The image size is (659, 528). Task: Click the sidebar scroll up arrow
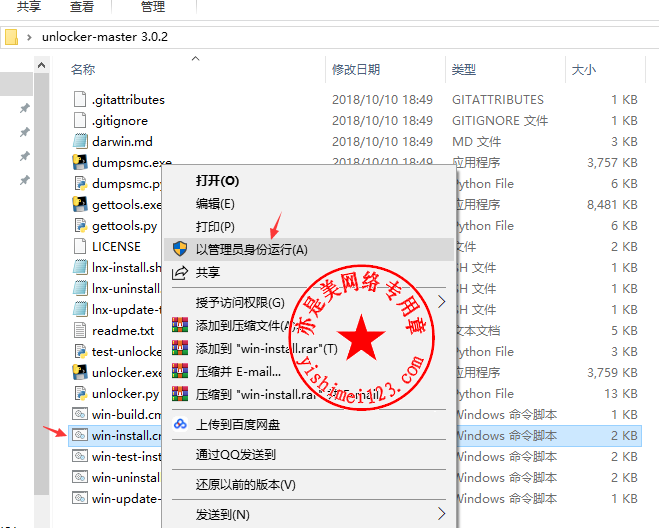(41, 65)
